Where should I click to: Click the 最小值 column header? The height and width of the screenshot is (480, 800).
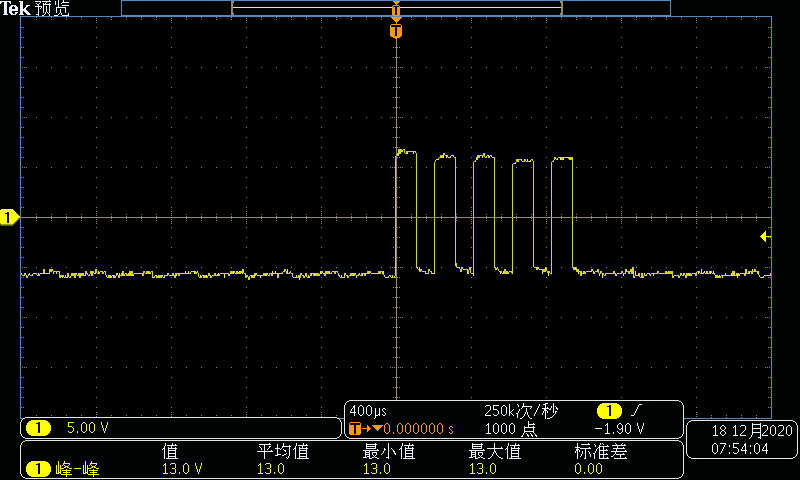click(388, 451)
